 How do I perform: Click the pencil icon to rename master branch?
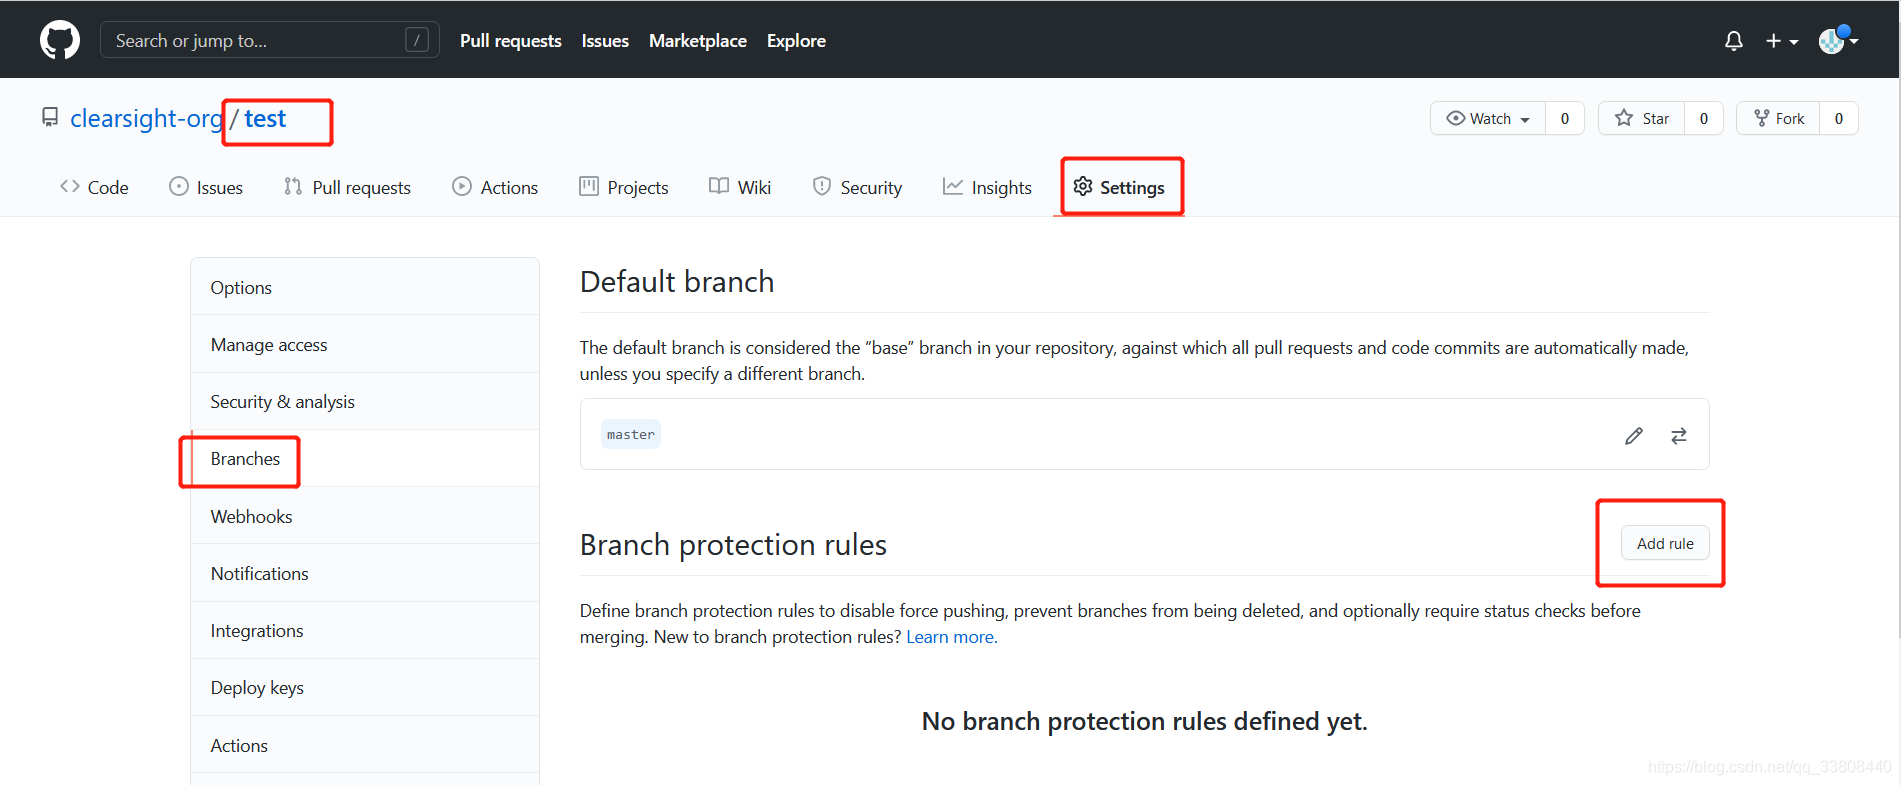pos(1634,435)
